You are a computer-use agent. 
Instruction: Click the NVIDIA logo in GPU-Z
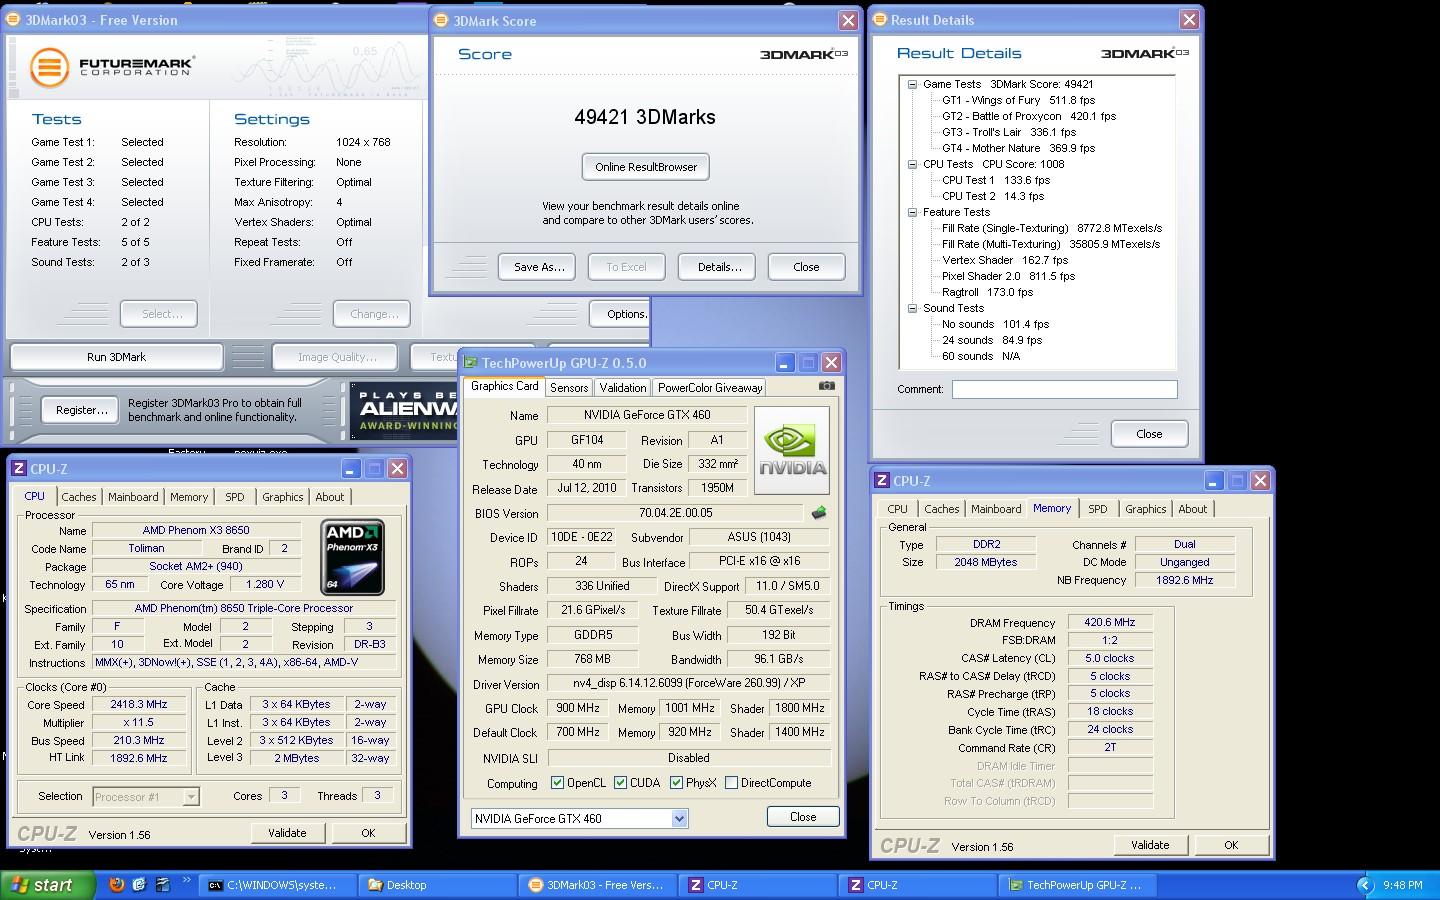791,450
